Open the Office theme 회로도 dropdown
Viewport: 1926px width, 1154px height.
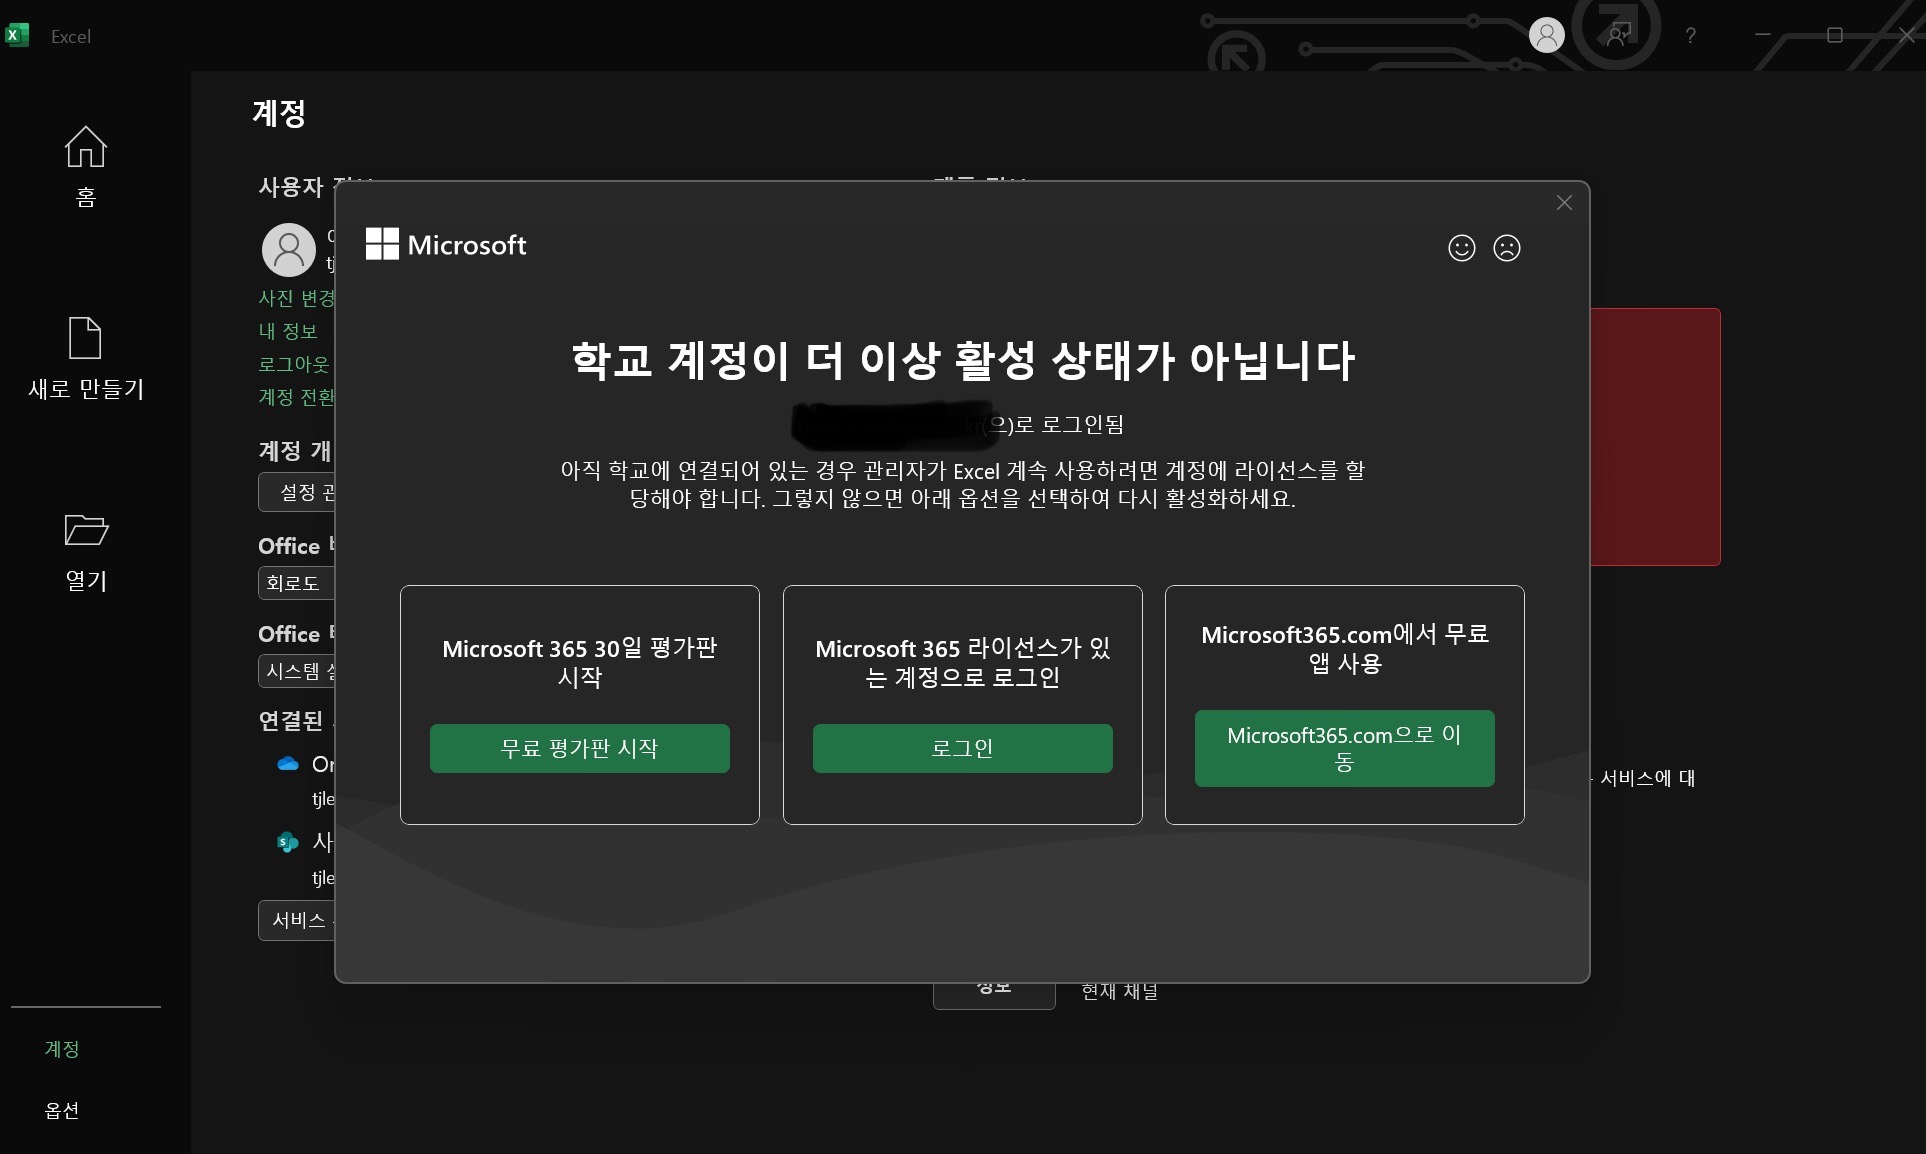(296, 583)
